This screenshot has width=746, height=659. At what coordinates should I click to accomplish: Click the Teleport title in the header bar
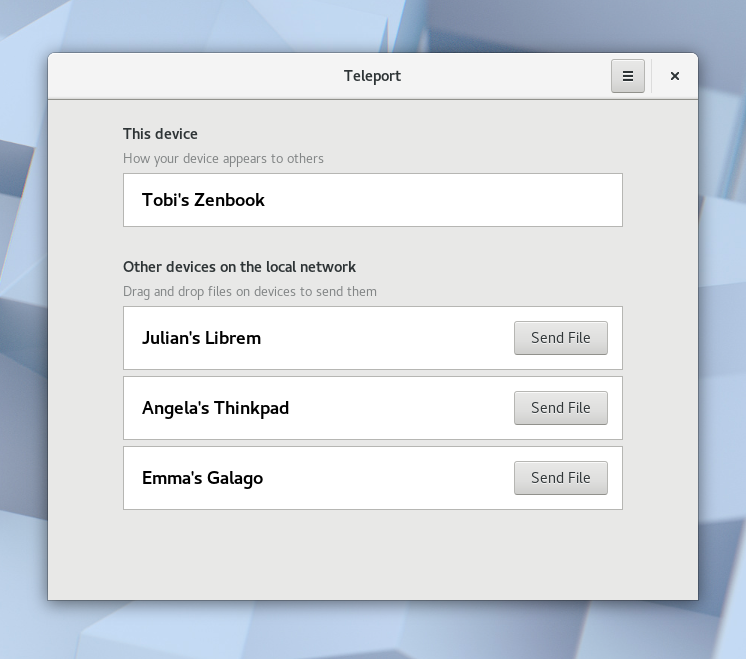pos(372,76)
